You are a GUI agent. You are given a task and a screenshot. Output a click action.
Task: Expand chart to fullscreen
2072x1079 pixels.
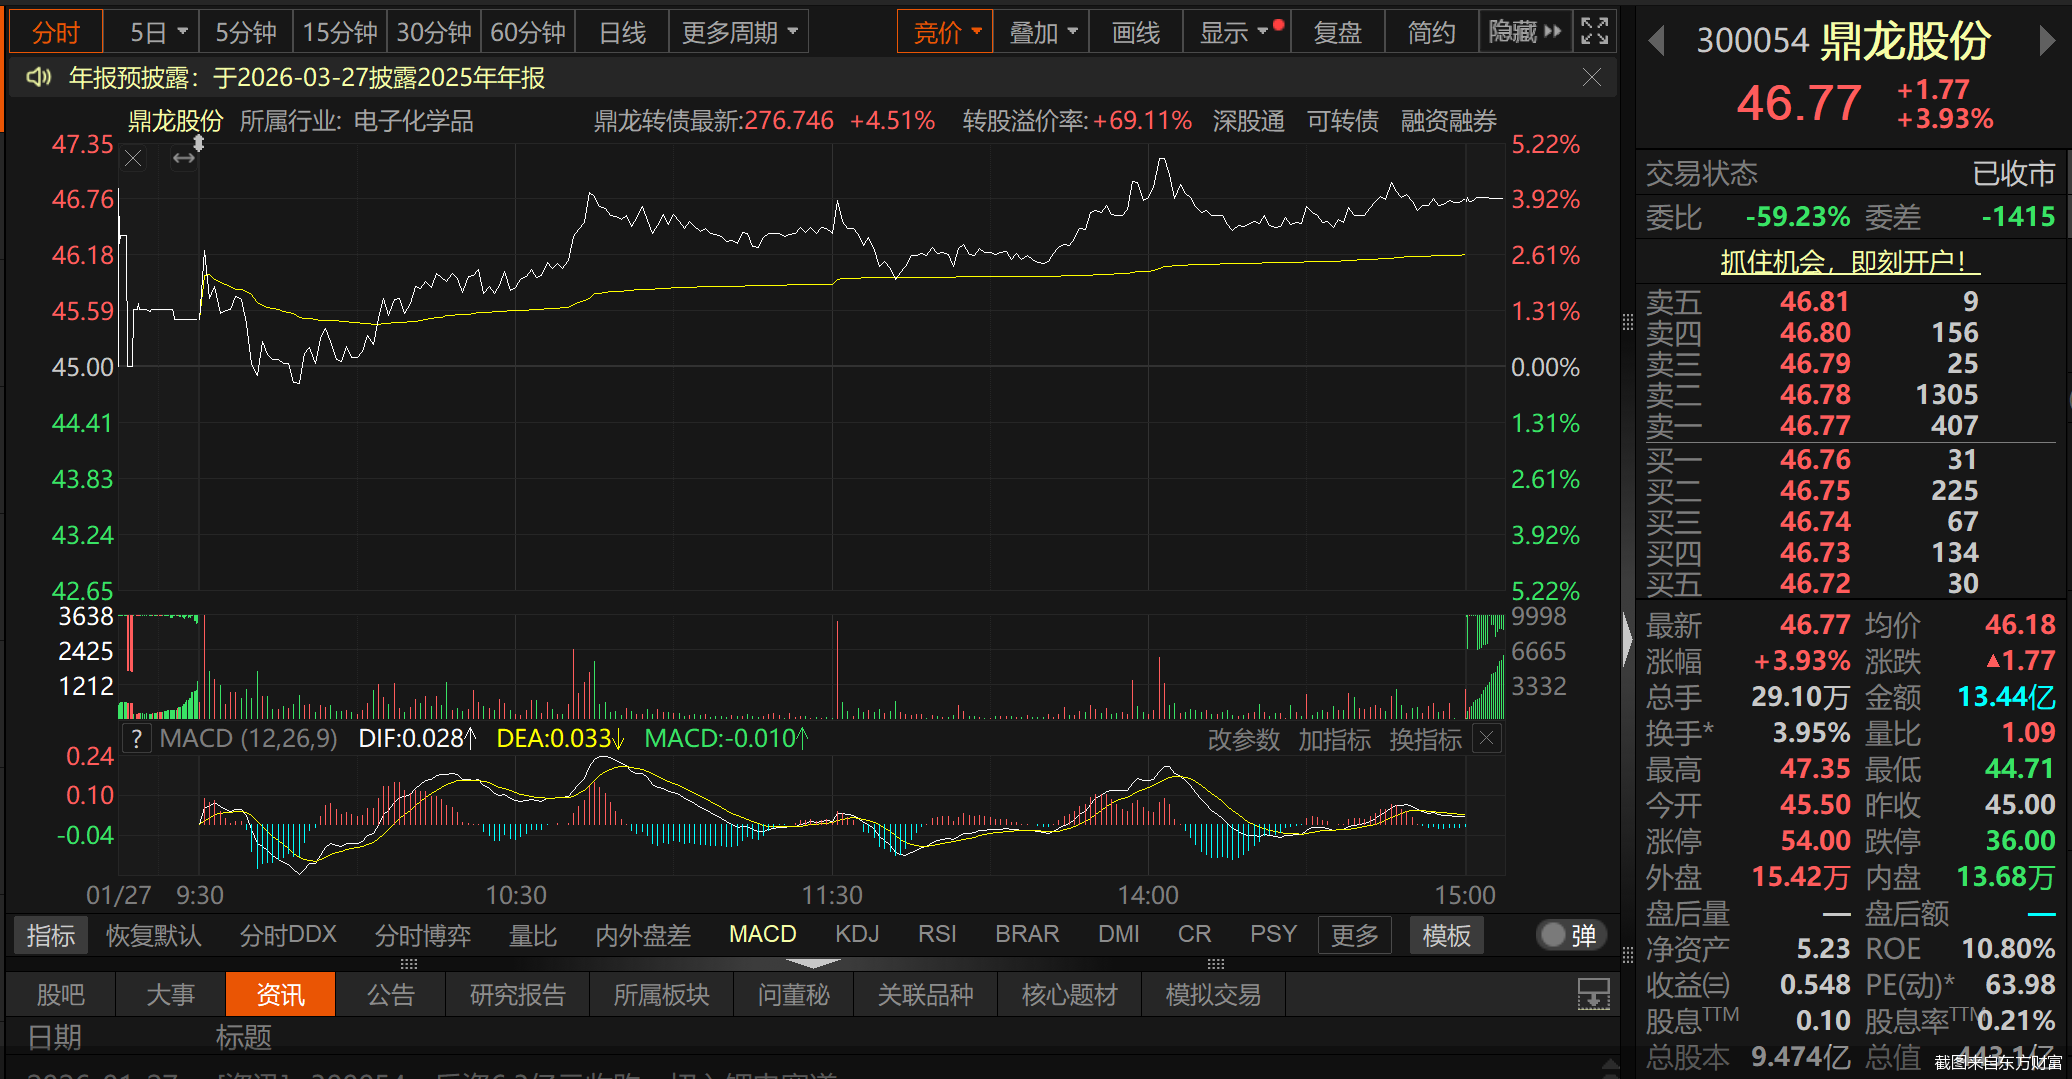[x=1594, y=30]
